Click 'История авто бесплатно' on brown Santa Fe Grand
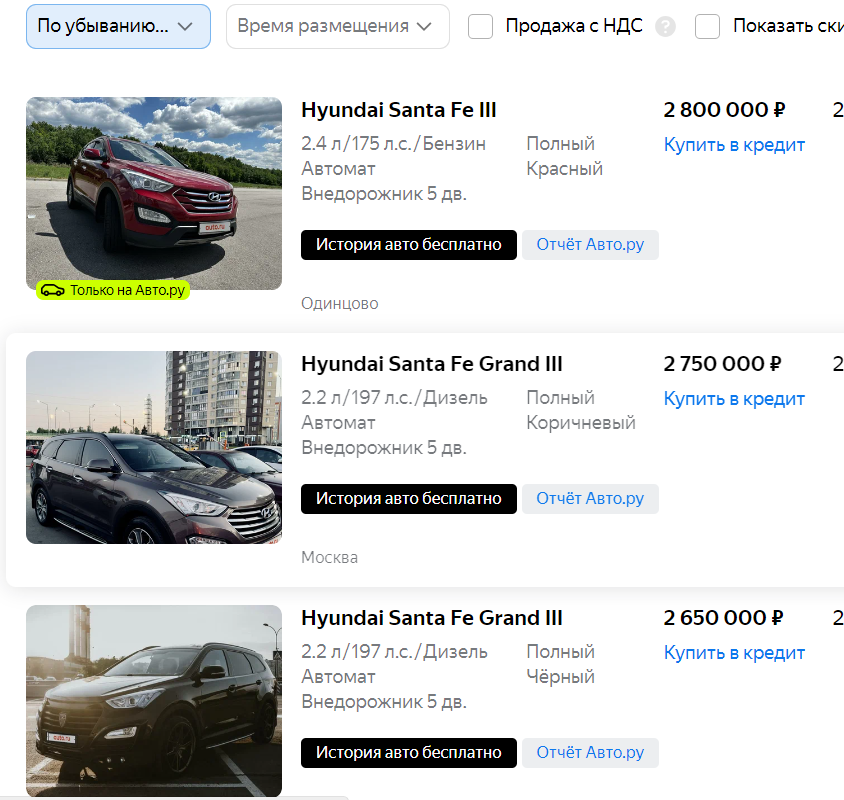Screen dimensions: 844x800 (409, 499)
